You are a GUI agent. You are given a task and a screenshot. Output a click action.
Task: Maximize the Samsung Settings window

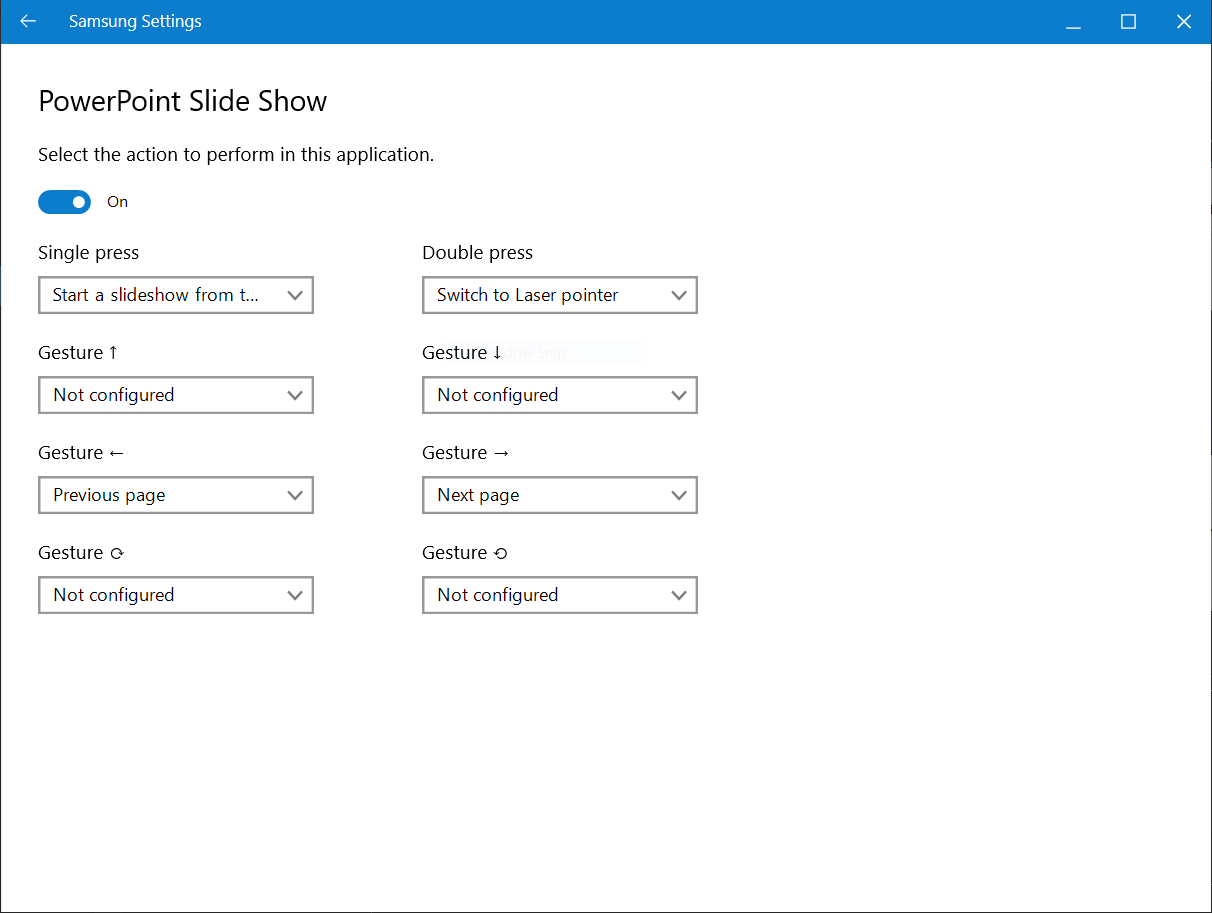pos(1129,21)
